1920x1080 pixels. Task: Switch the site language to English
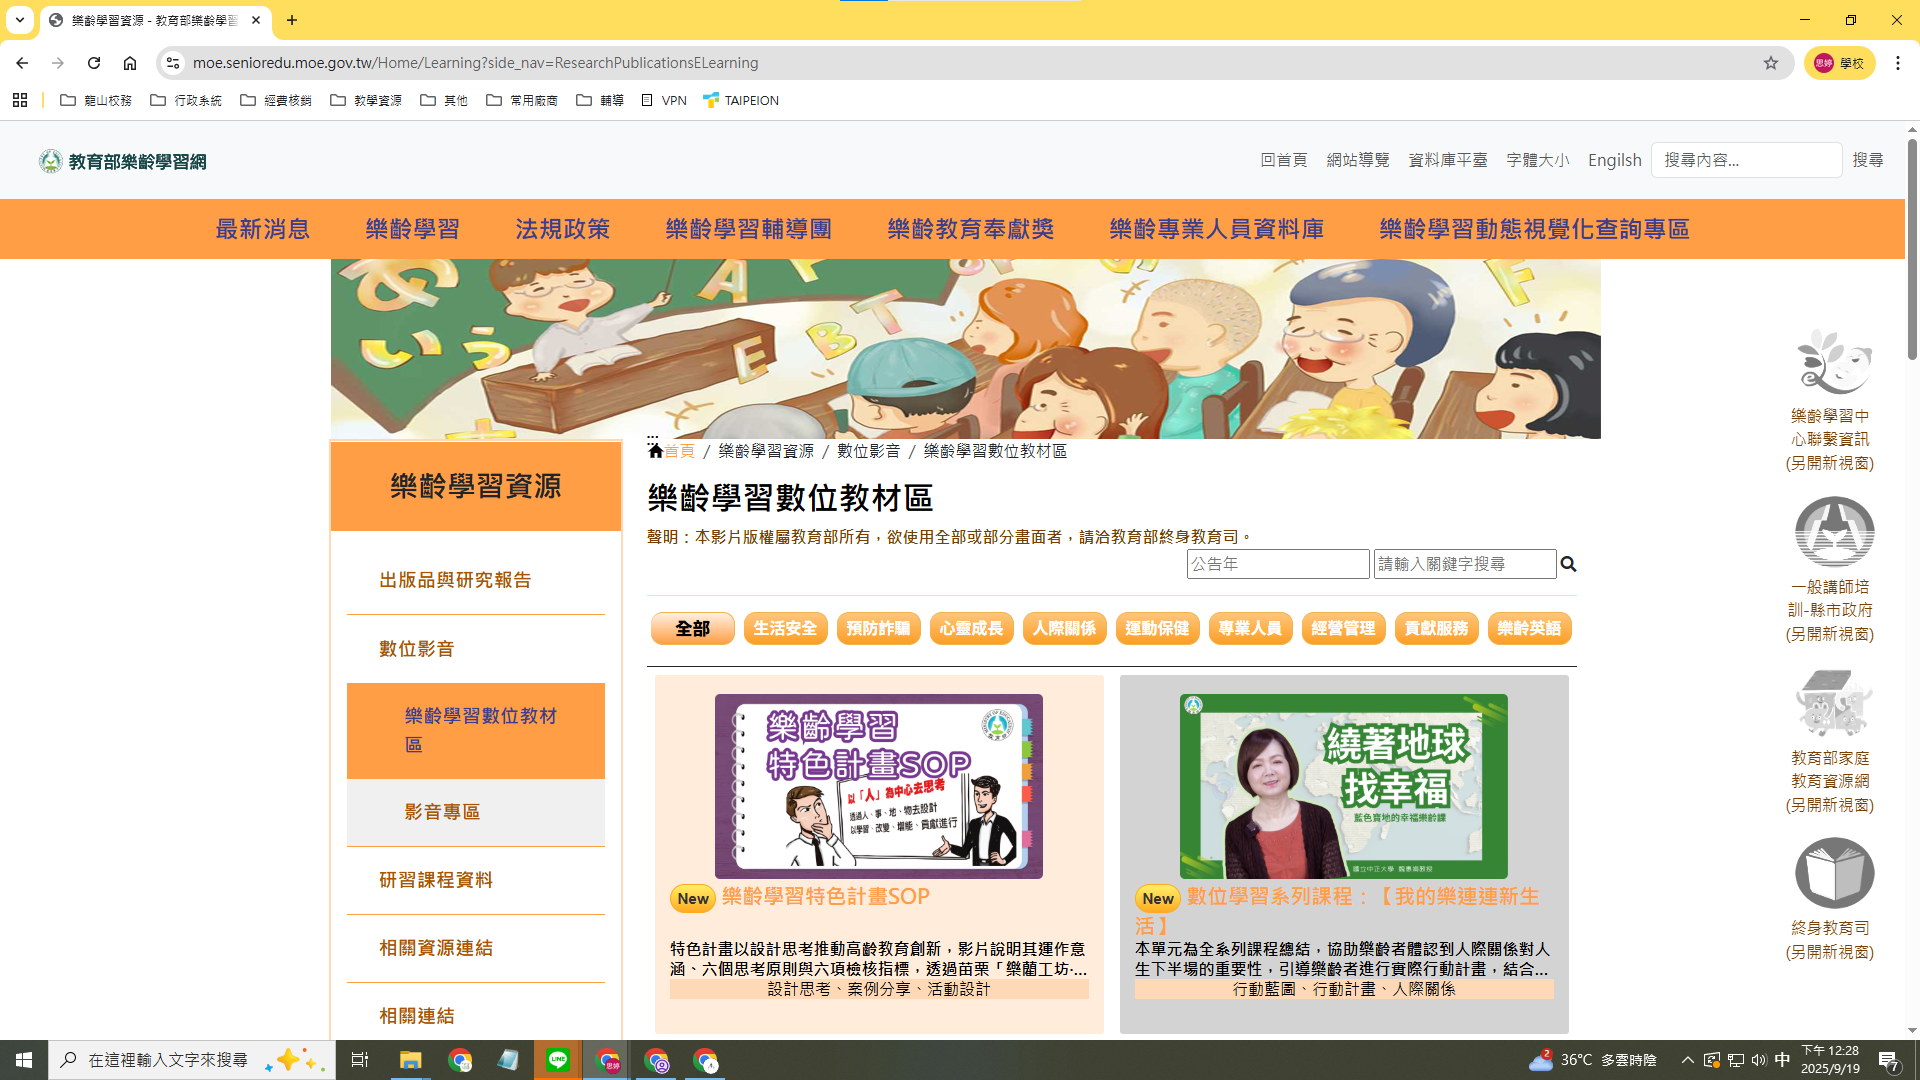(x=1614, y=160)
